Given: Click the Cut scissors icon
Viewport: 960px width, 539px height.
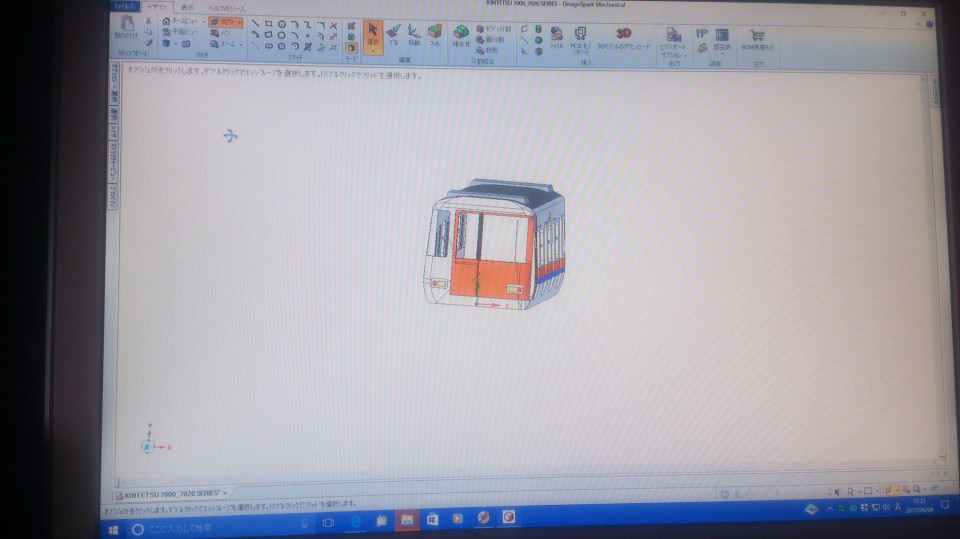Looking at the screenshot, I should click(148, 21).
